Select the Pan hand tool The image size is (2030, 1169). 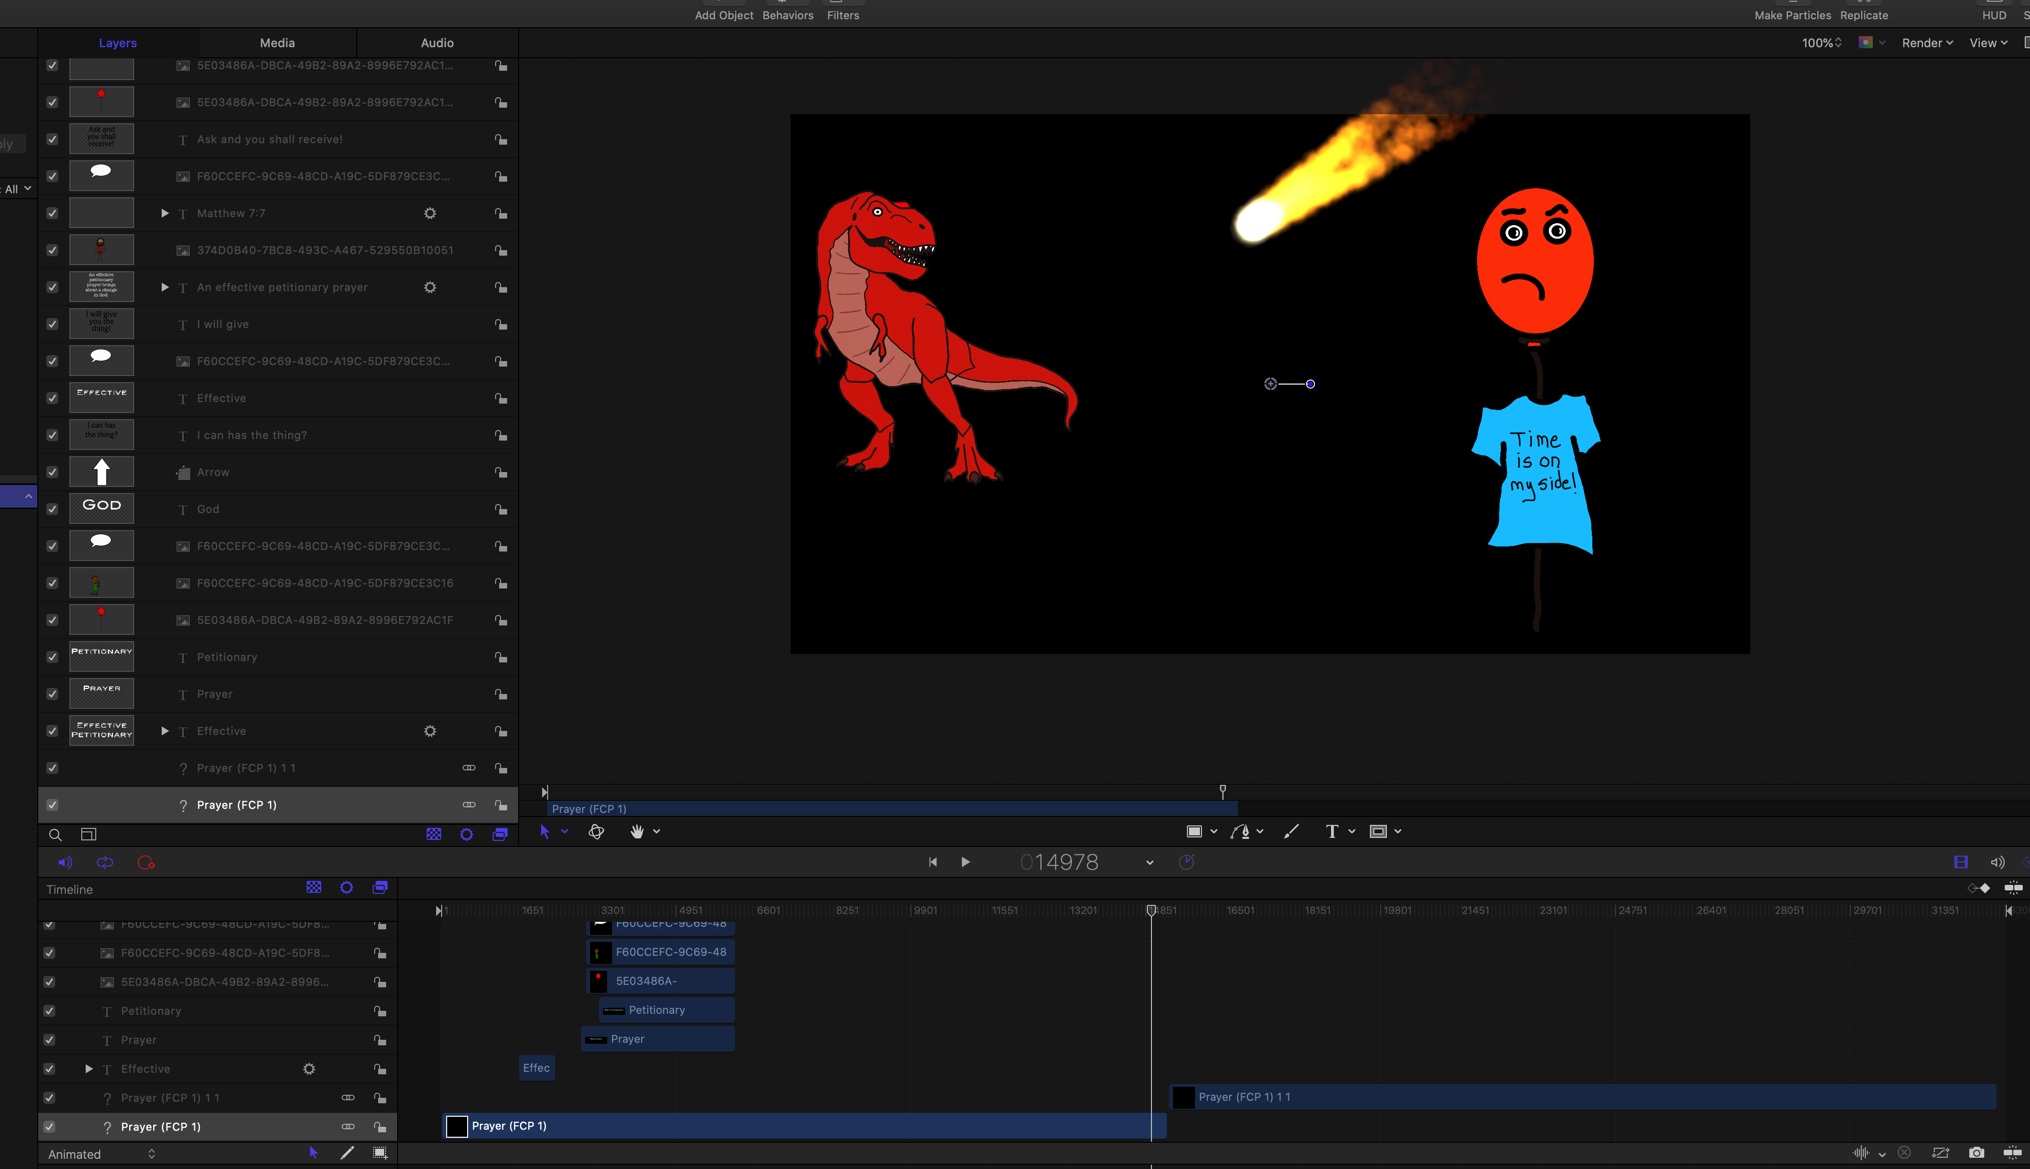tap(636, 831)
